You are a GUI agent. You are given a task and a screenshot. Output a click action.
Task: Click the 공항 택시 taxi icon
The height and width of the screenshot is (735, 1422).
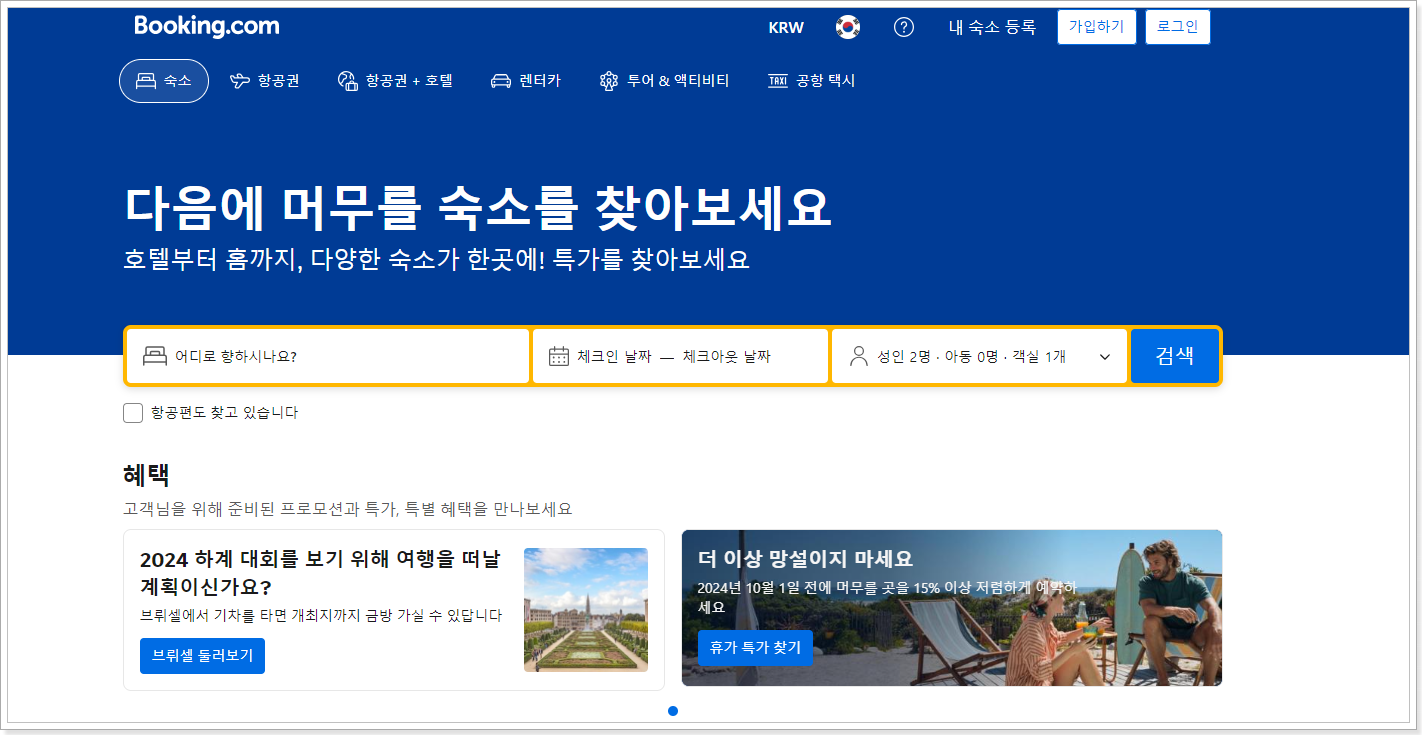(x=779, y=80)
